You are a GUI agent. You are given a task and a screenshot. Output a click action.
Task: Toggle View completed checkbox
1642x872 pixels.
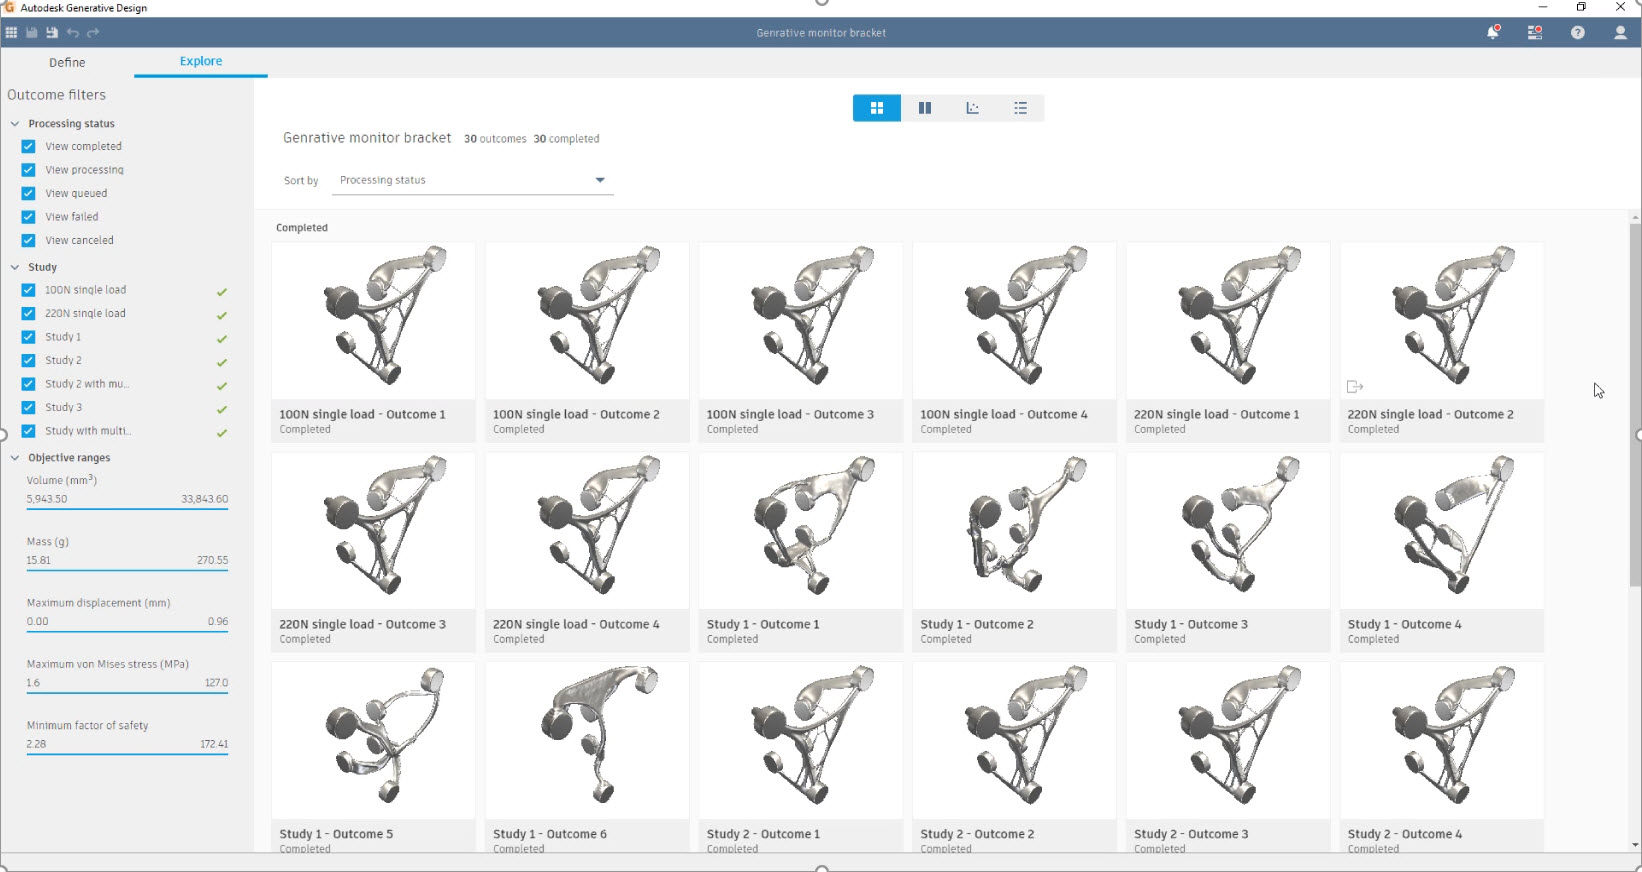[28, 146]
